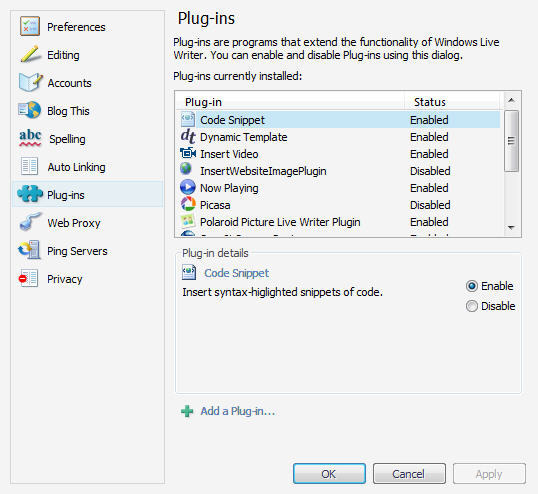Click the Plug-in column header

(290, 102)
